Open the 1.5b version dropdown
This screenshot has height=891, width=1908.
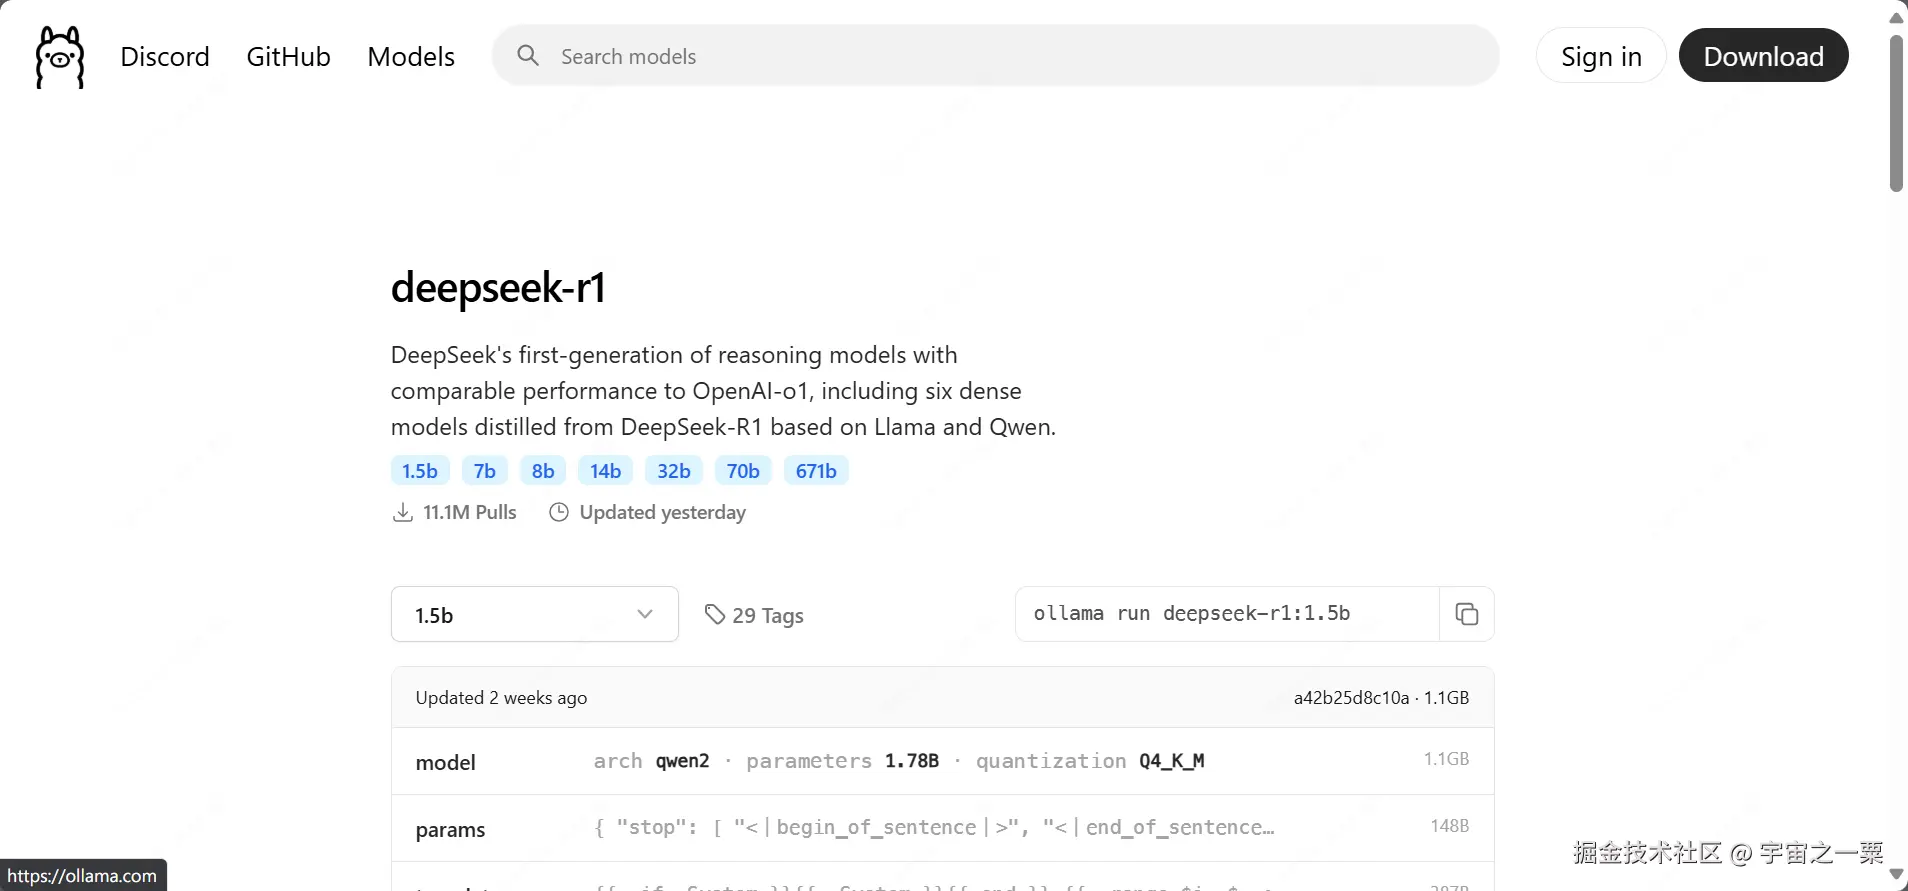pyautogui.click(x=534, y=614)
